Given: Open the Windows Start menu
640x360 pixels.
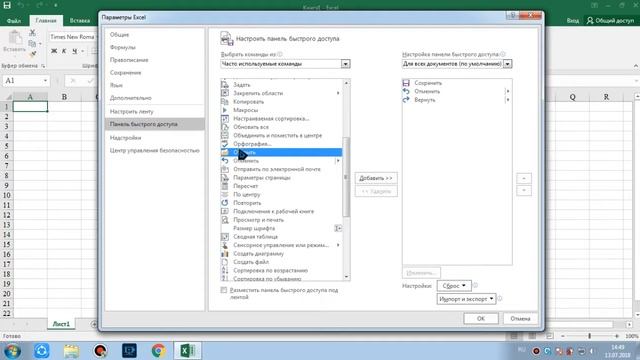Looking at the screenshot, I should [12, 351].
